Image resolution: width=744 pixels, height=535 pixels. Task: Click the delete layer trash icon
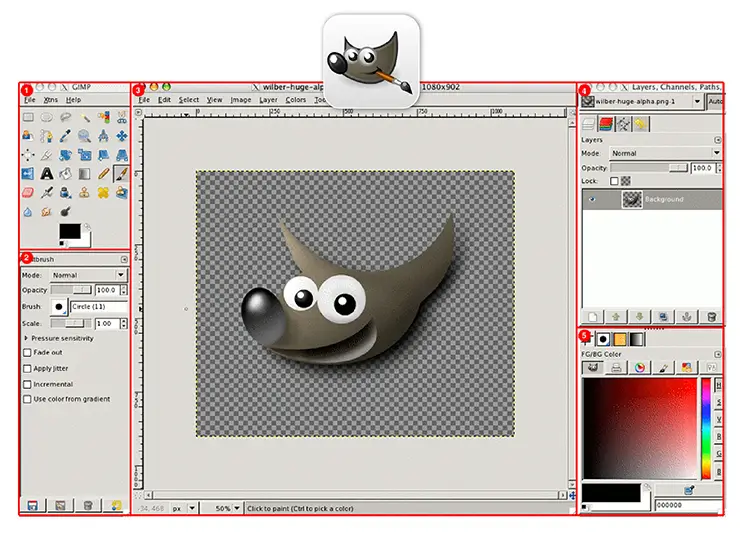tap(711, 316)
